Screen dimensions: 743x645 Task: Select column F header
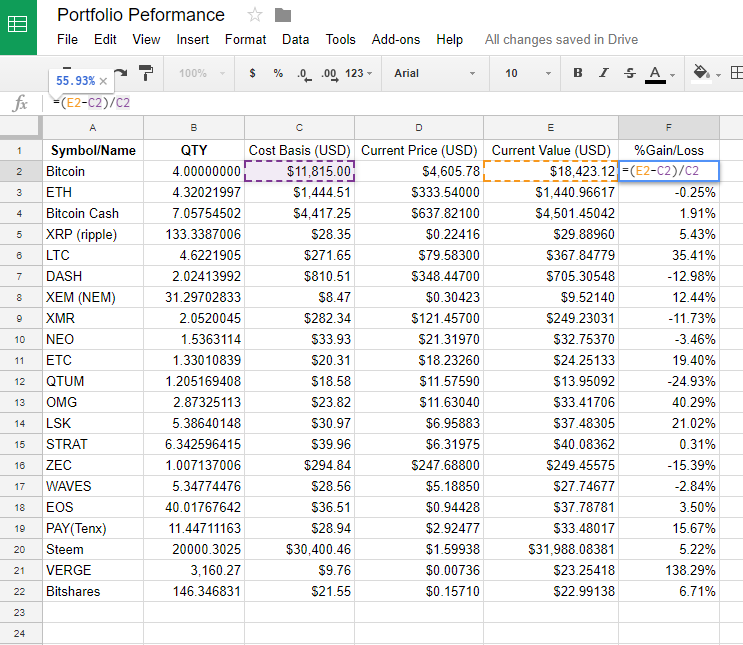tap(669, 127)
